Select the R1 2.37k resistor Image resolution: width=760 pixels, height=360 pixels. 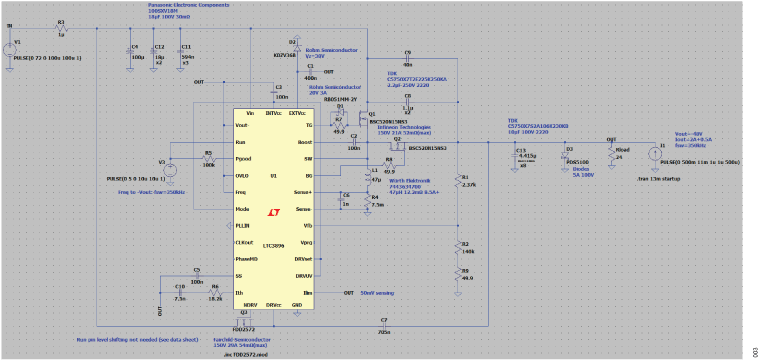(458, 181)
